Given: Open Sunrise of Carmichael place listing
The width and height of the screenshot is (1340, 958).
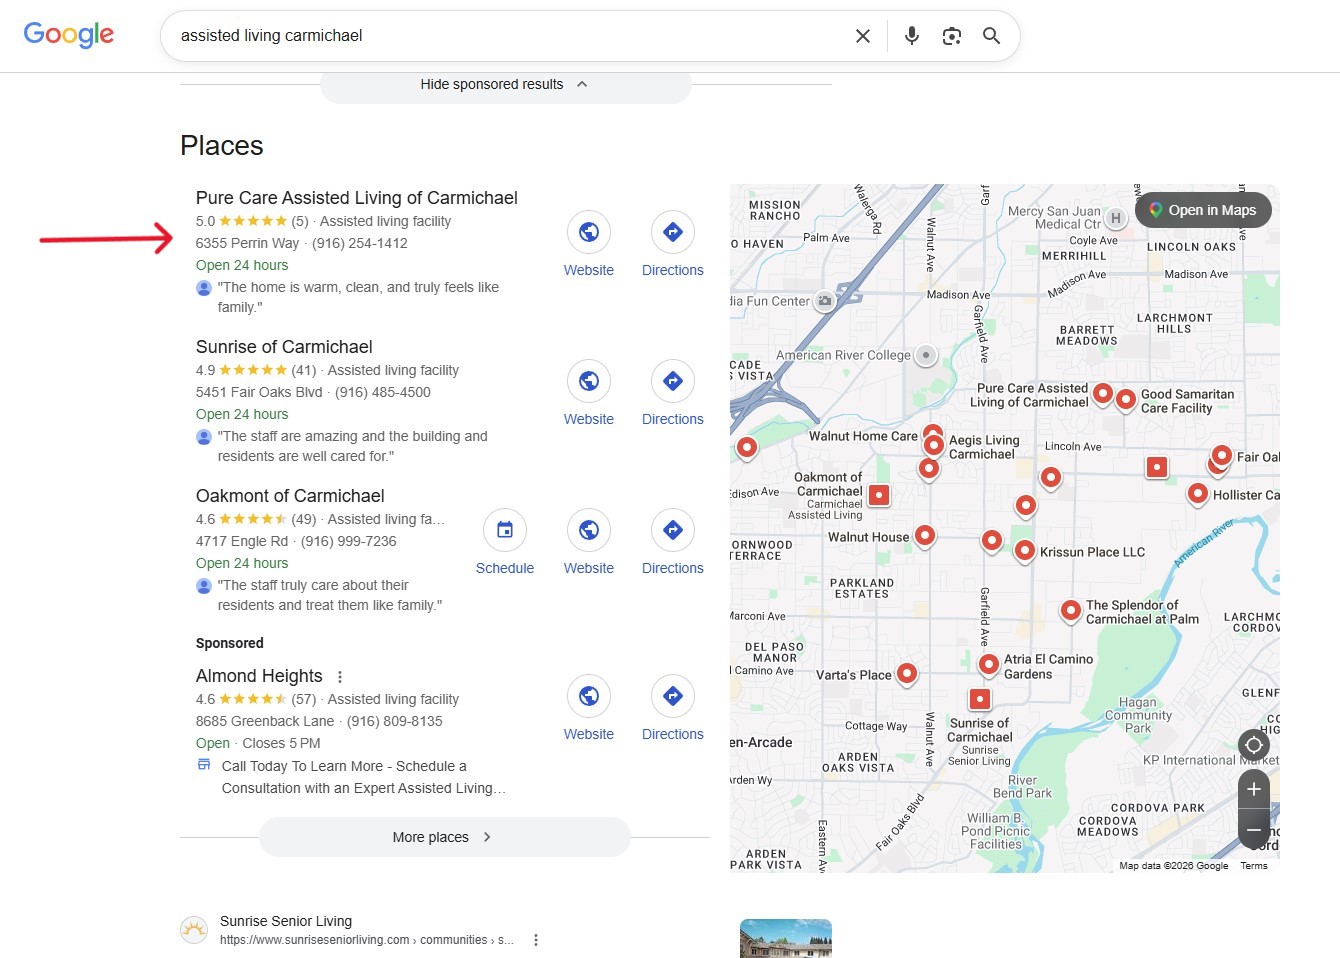Looking at the screenshot, I should pyautogui.click(x=284, y=347).
